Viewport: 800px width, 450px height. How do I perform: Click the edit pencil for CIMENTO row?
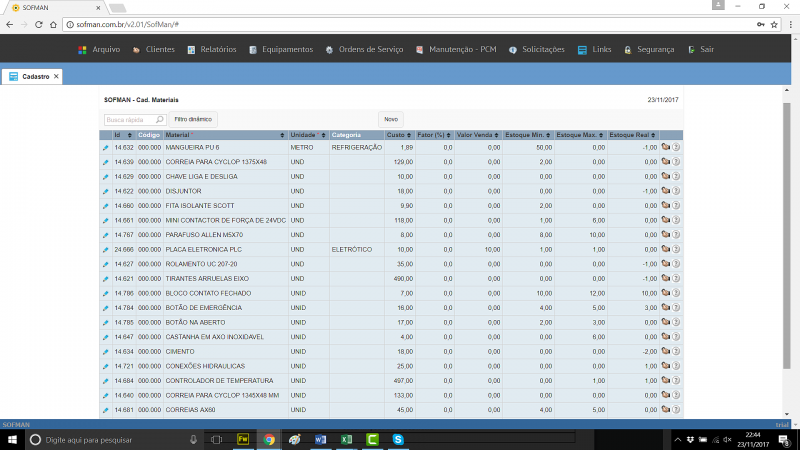coord(105,352)
